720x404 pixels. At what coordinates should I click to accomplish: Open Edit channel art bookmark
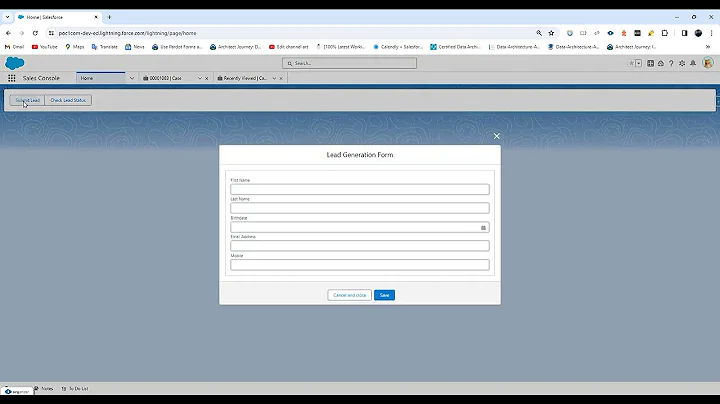tap(289, 47)
